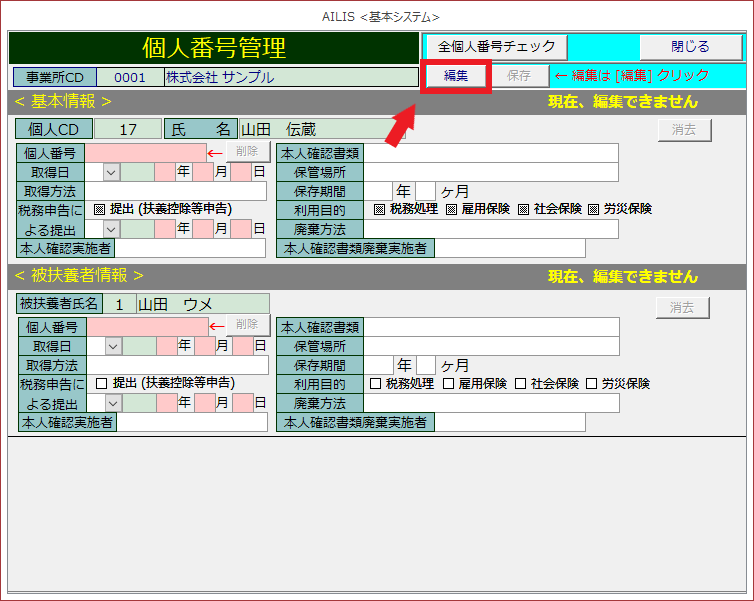Screen dimensions: 754x601
Task: Click 消去 in the 被扶養者情報 section
Action: 682,308
